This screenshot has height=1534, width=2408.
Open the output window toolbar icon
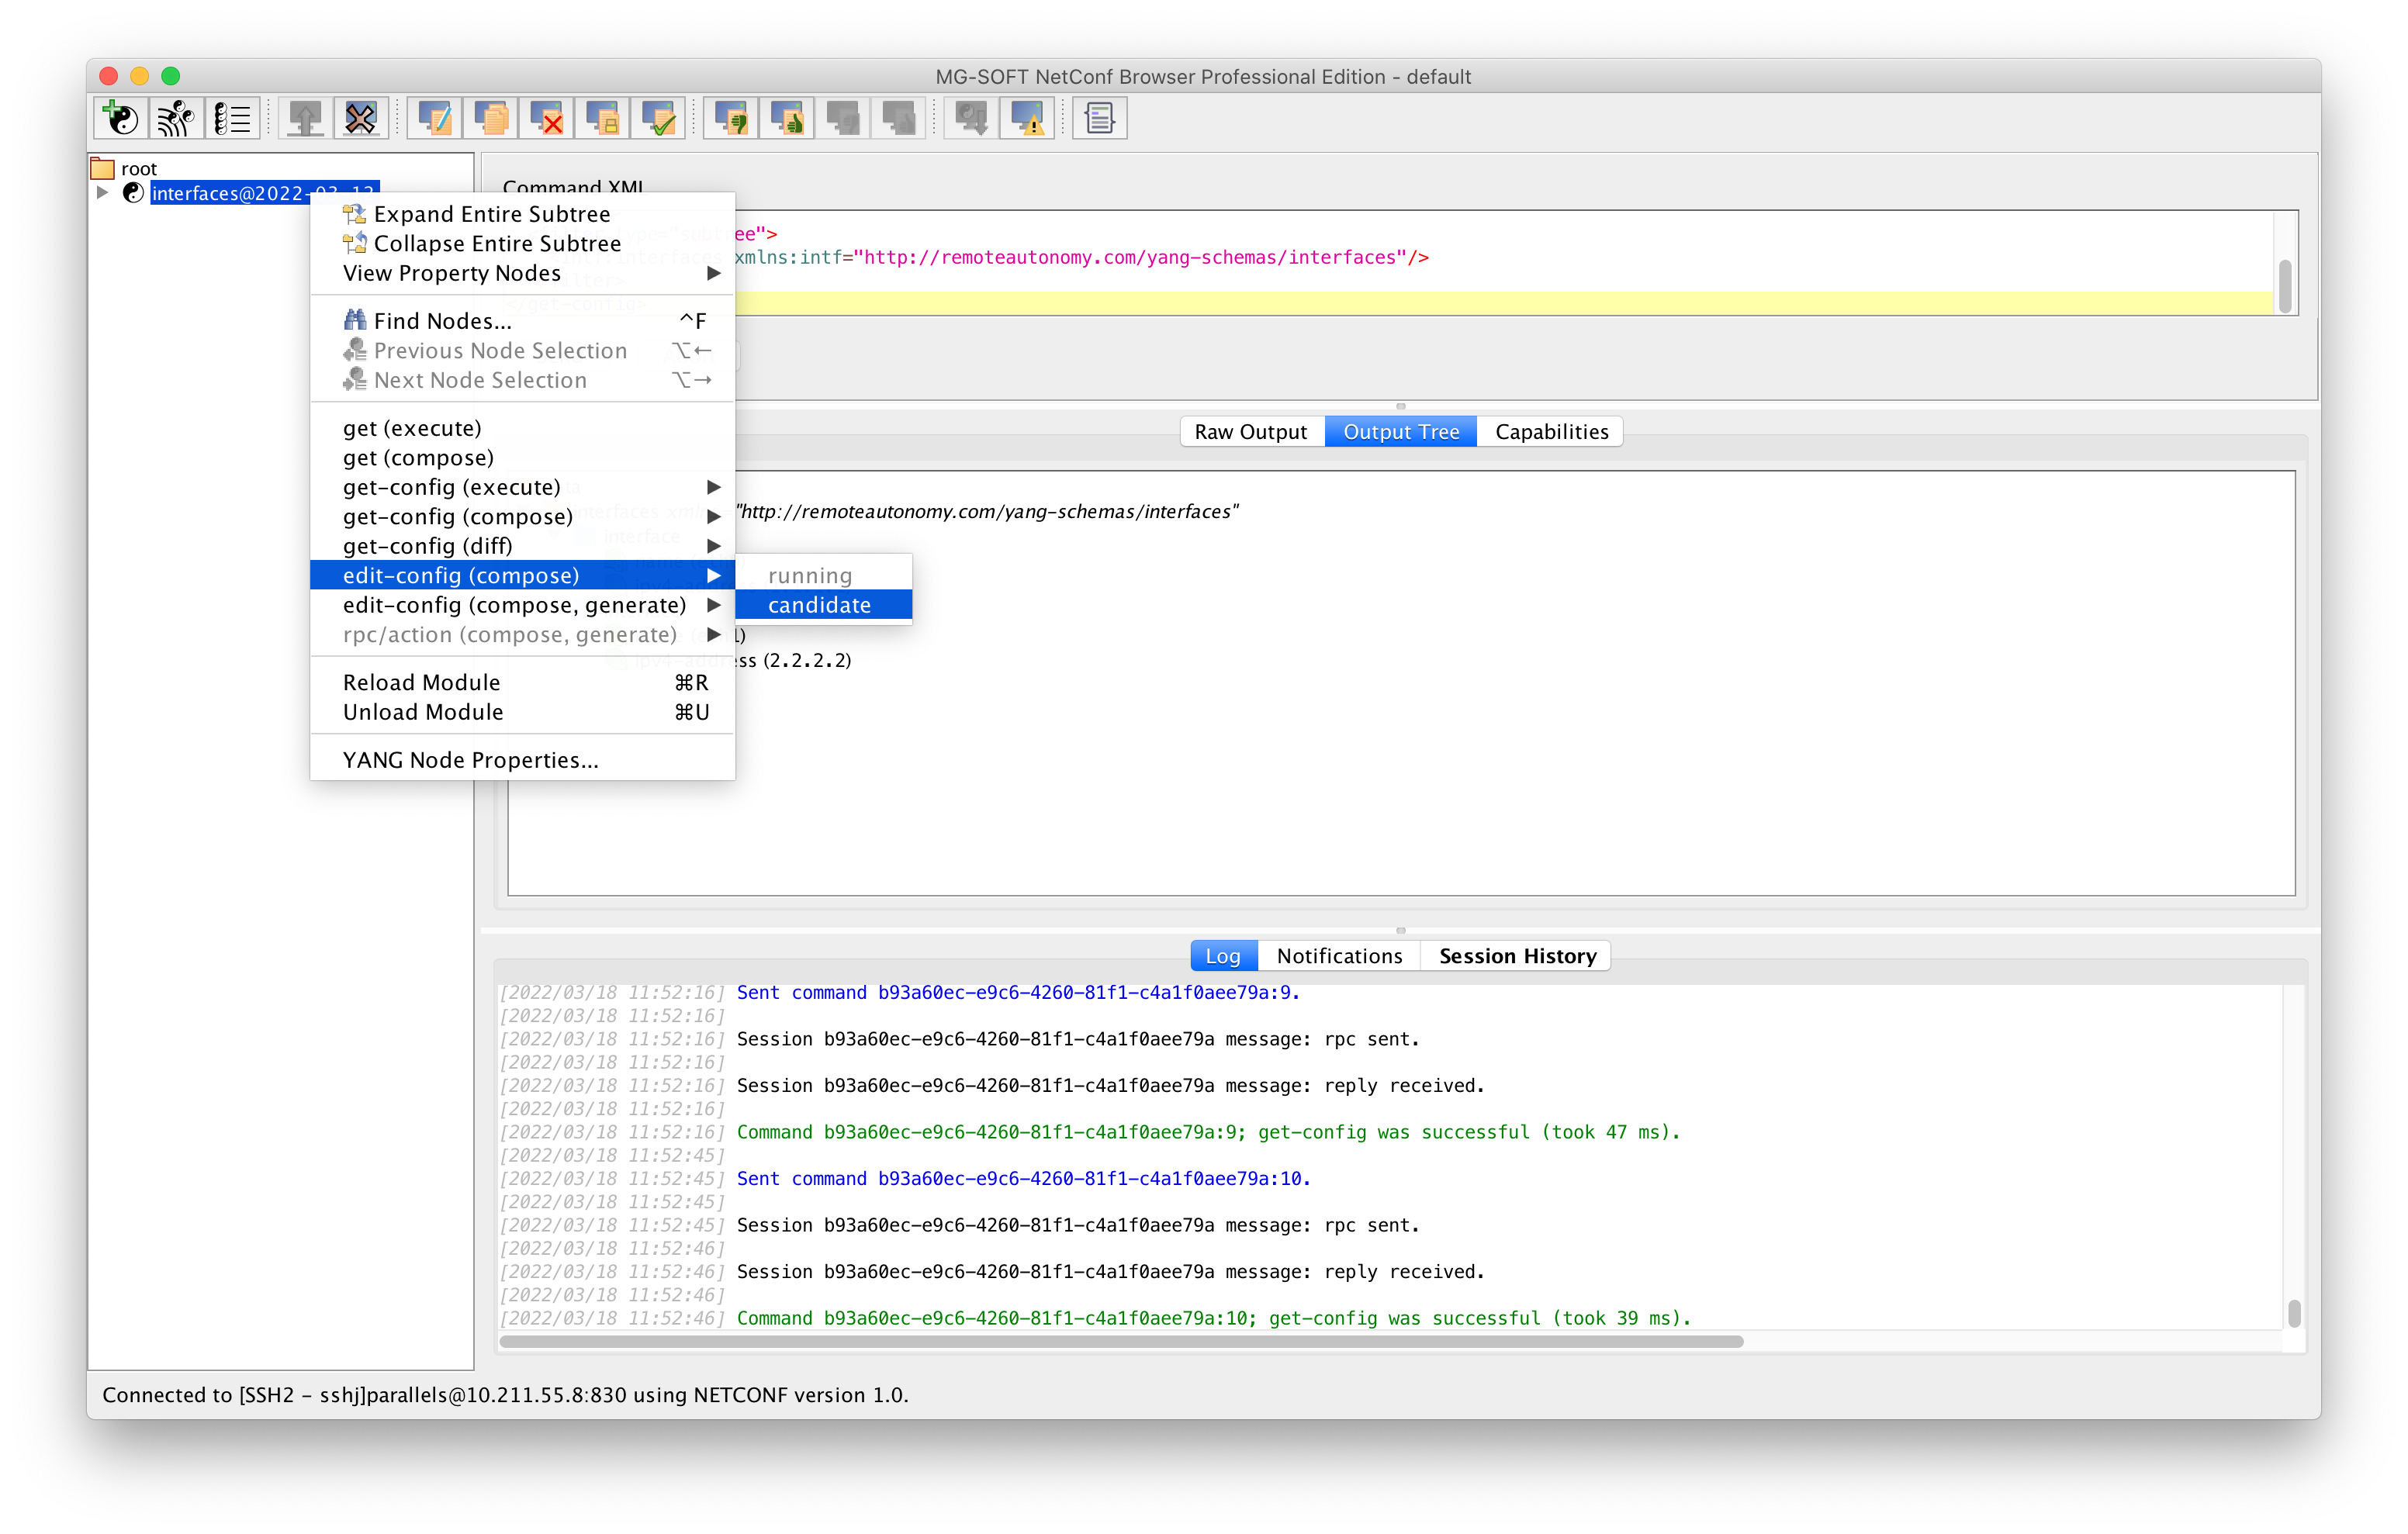1099,117
